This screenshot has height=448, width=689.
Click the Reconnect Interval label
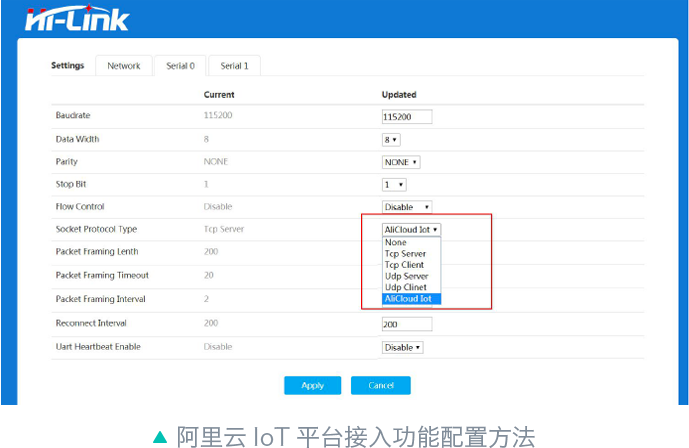tap(91, 323)
